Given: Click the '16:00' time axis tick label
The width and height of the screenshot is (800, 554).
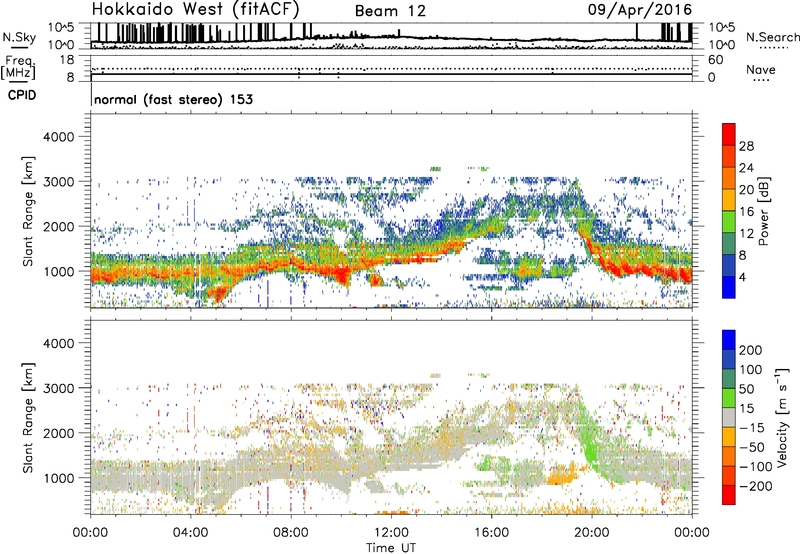Looking at the screenshot, I should [x=491, y=533].
